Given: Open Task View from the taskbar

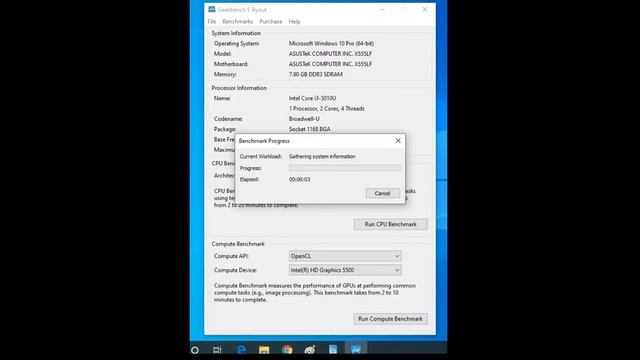Looking at the screenshot, I should pyautogui.click(x=217, y=350).
